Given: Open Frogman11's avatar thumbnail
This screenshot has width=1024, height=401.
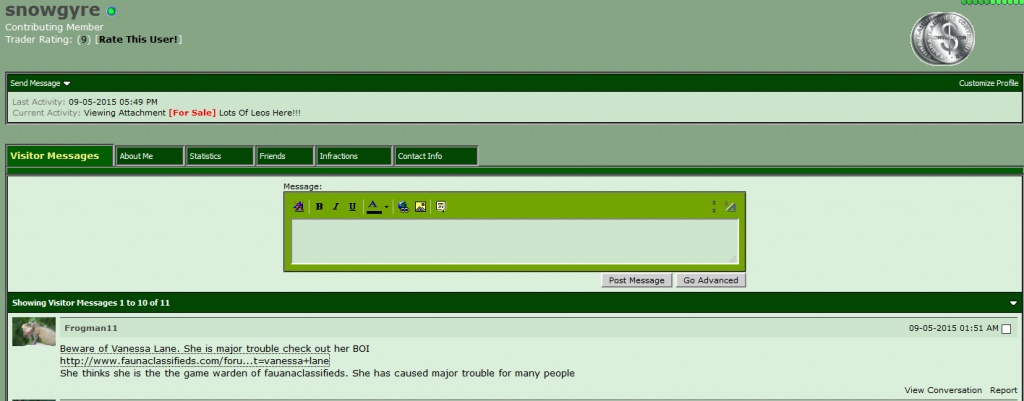Looking at the screenshot, I should pyautogui.click(x=34, y=331).
